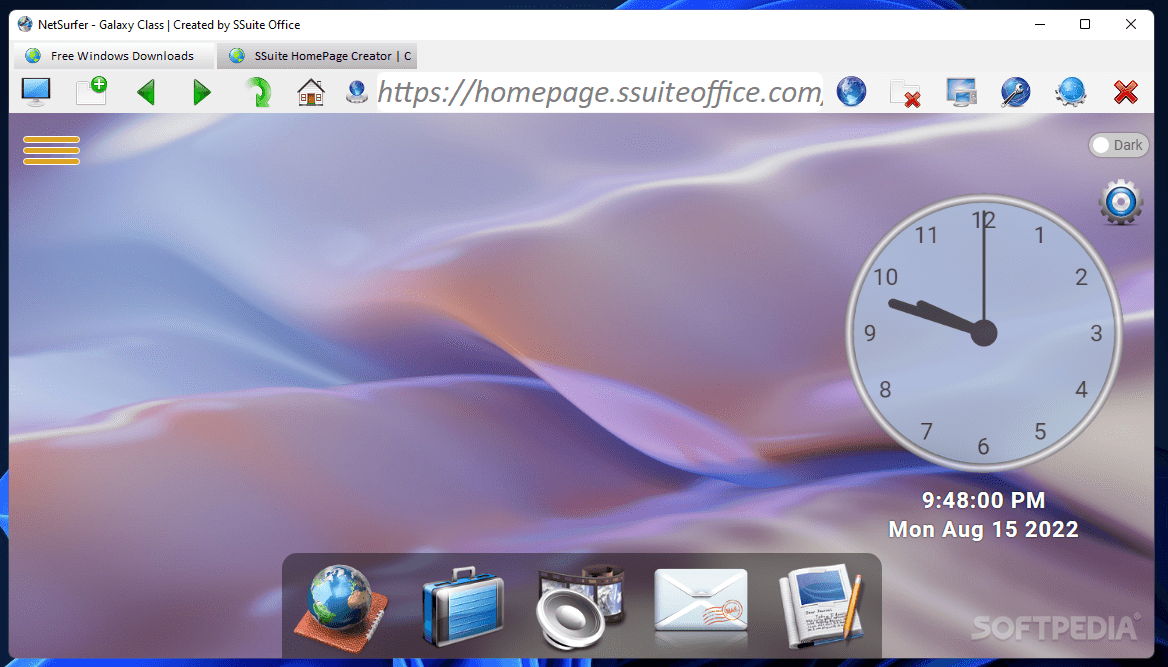This screenshot has height=667, width=1168.
Task: Switch to SSuite HomePage Creator tab
Action: (x=317, y=56)
